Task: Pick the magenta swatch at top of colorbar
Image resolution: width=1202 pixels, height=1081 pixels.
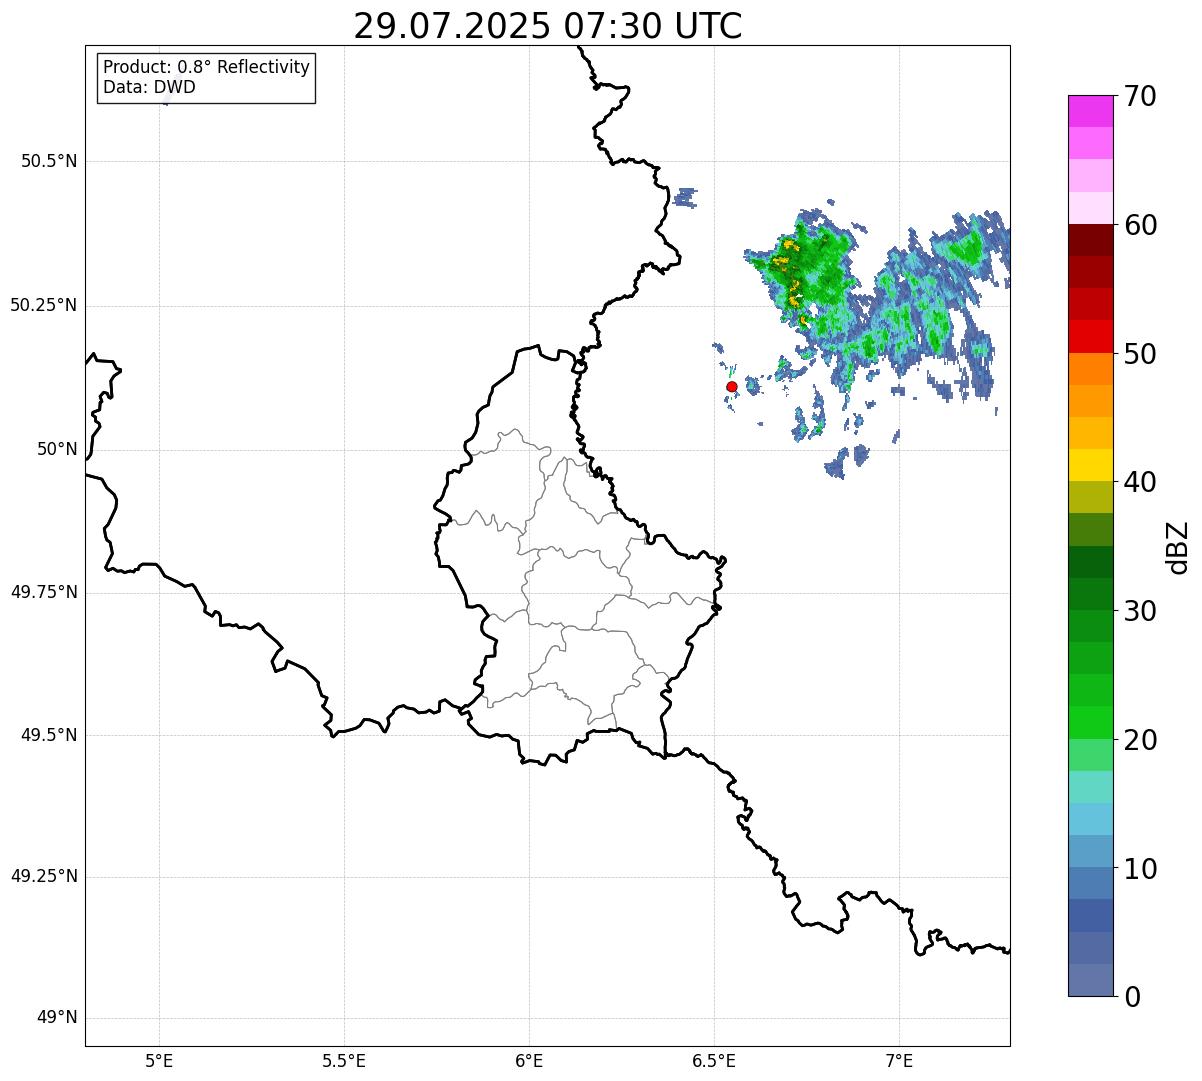Action: [1091, 111]
